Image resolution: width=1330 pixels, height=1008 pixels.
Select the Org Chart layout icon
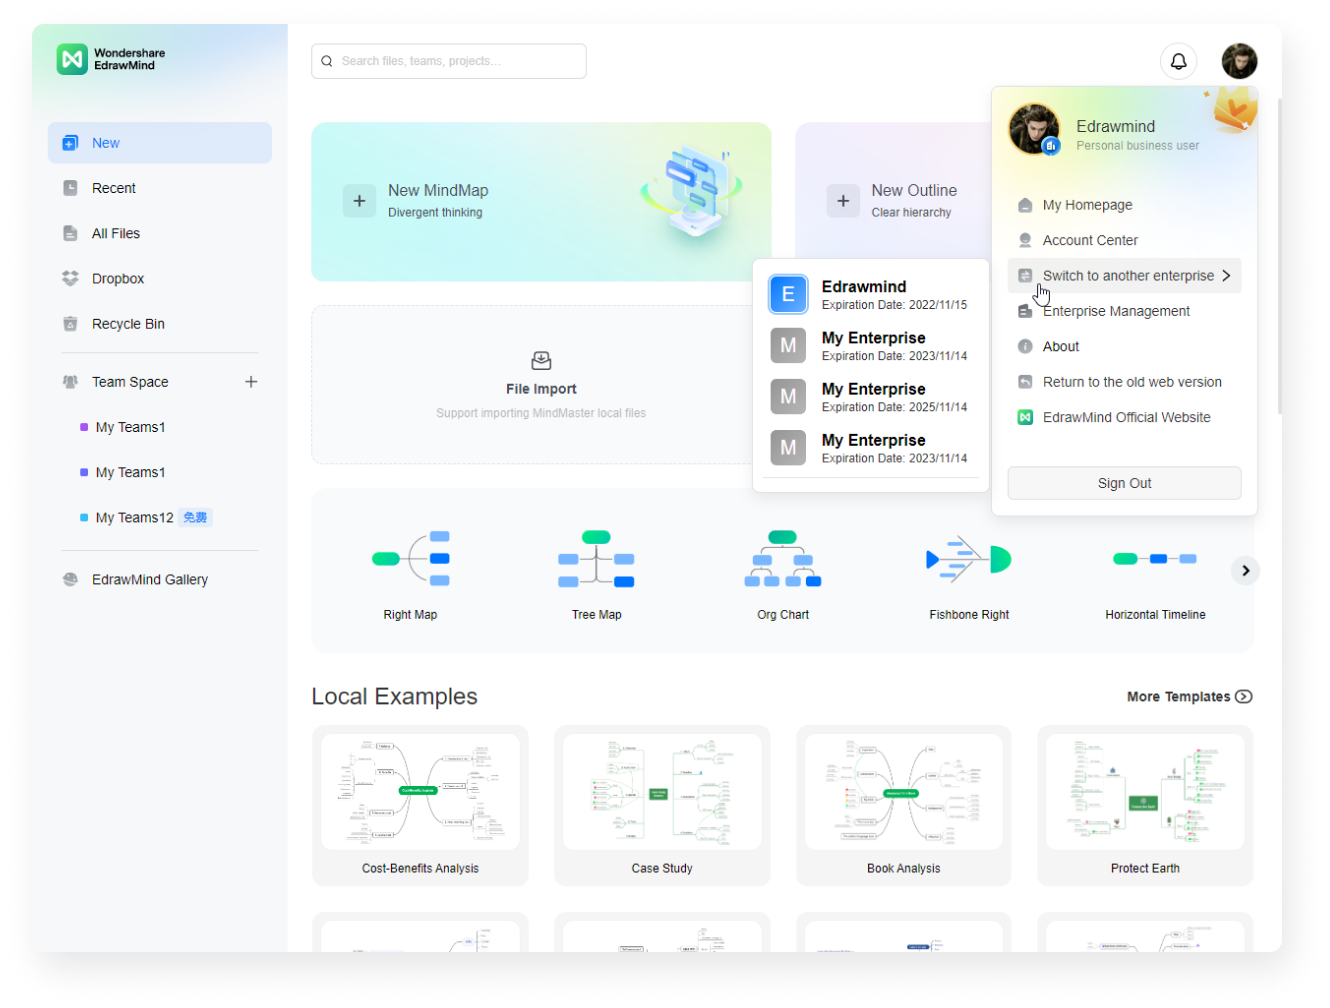pos(783,559)
